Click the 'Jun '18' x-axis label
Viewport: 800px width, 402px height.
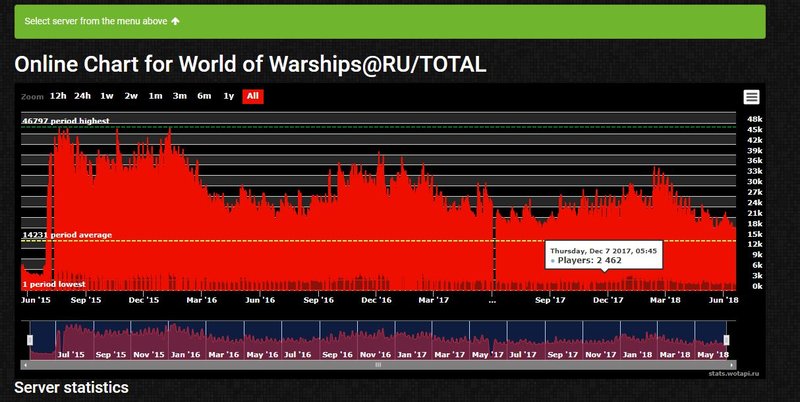point(723,300)
